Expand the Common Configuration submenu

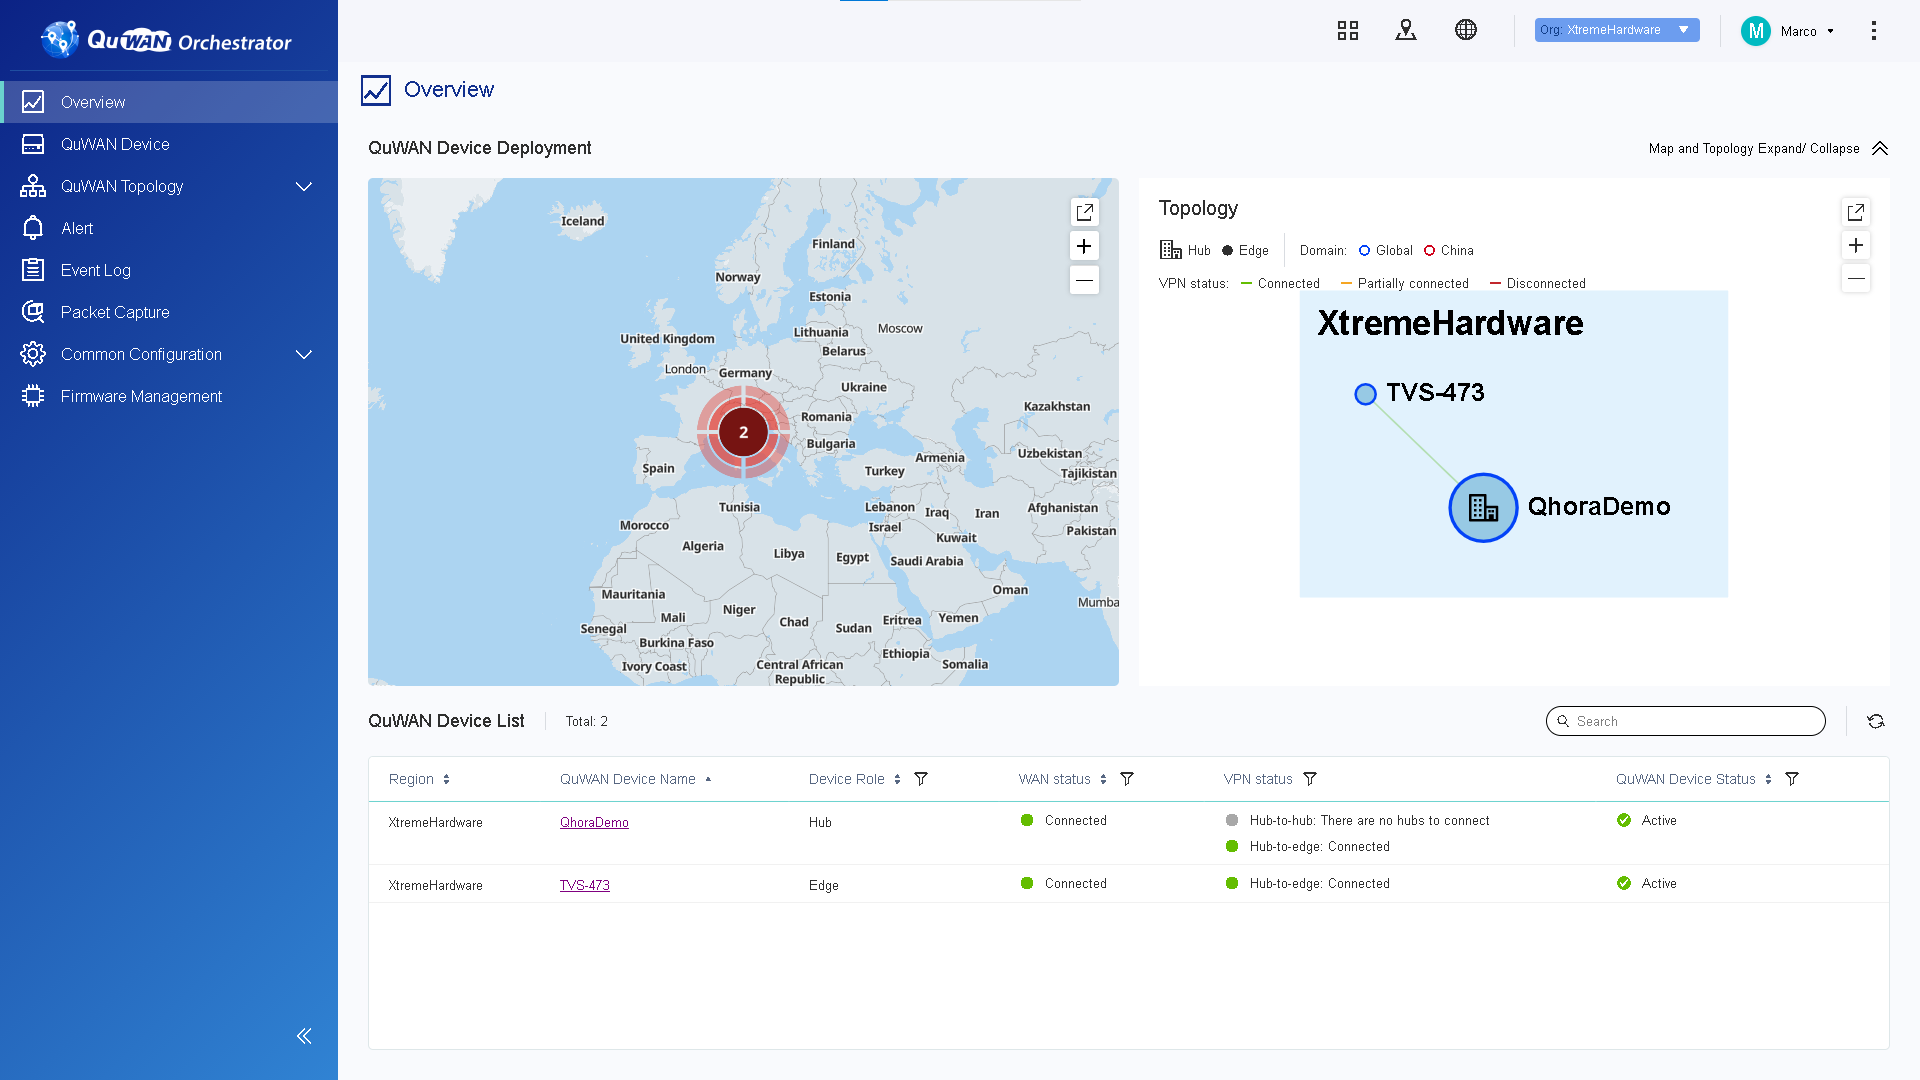(x=304, y=354)
